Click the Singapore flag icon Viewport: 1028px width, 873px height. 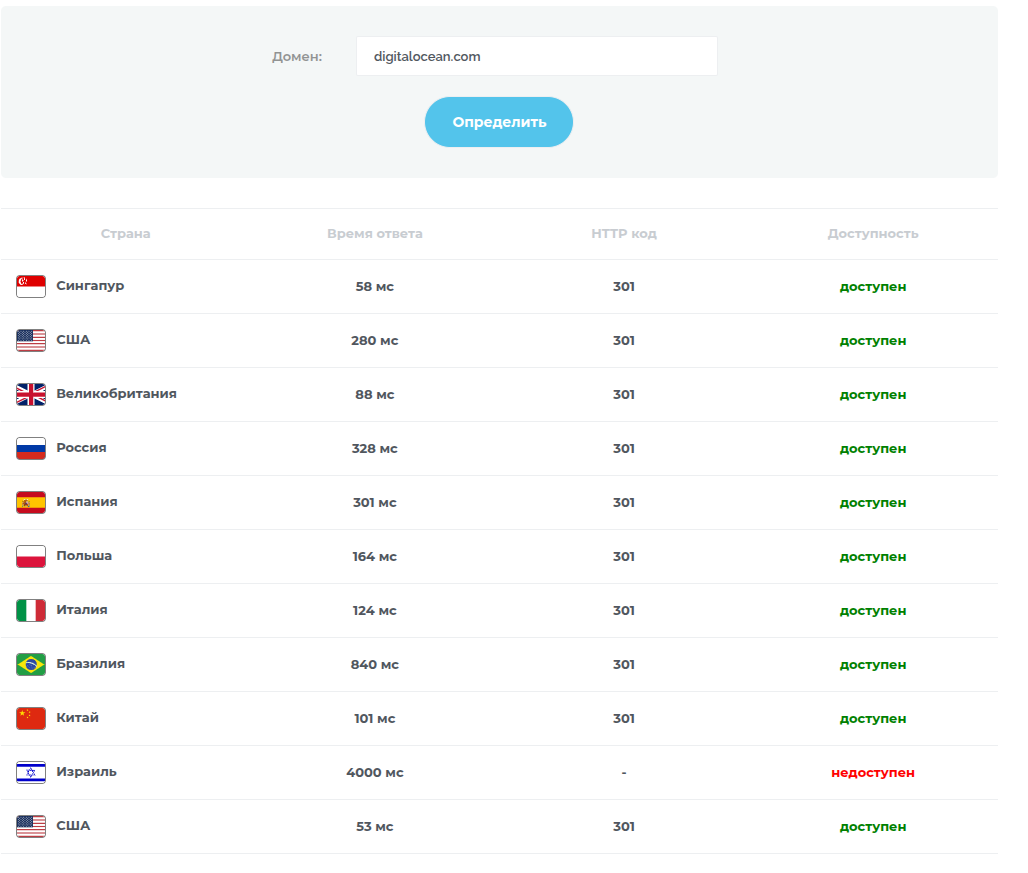(31, 286)
